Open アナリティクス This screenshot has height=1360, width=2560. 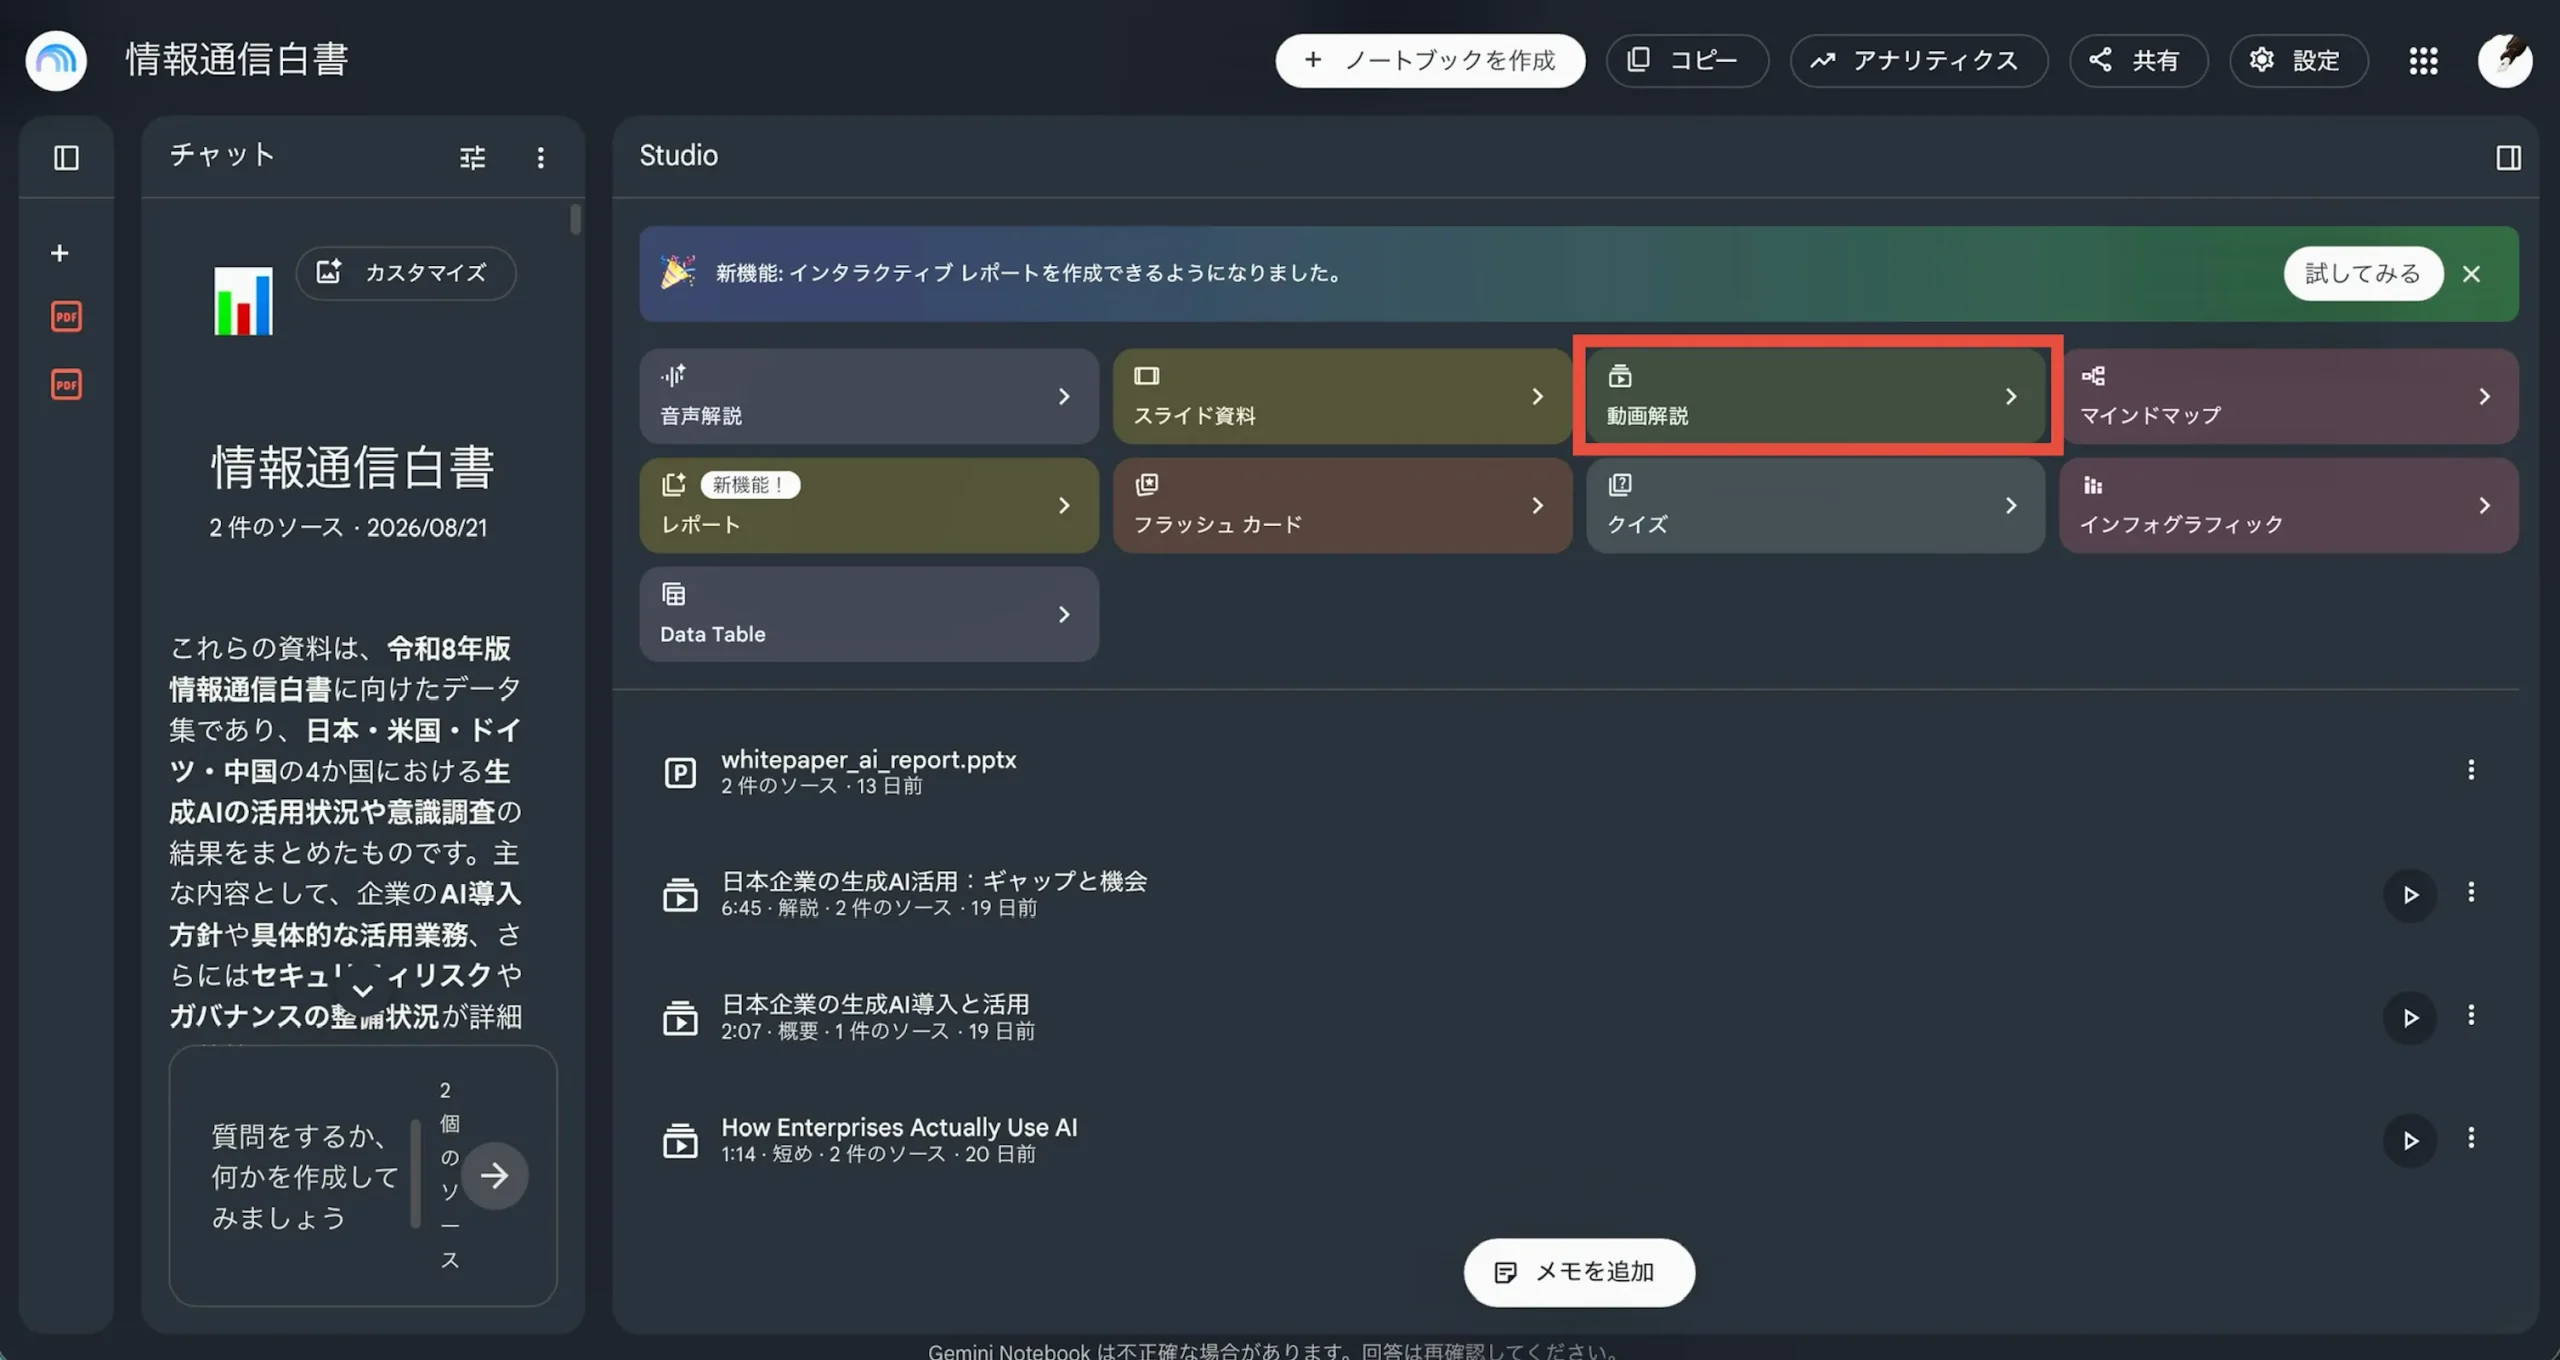(1918, 60)
